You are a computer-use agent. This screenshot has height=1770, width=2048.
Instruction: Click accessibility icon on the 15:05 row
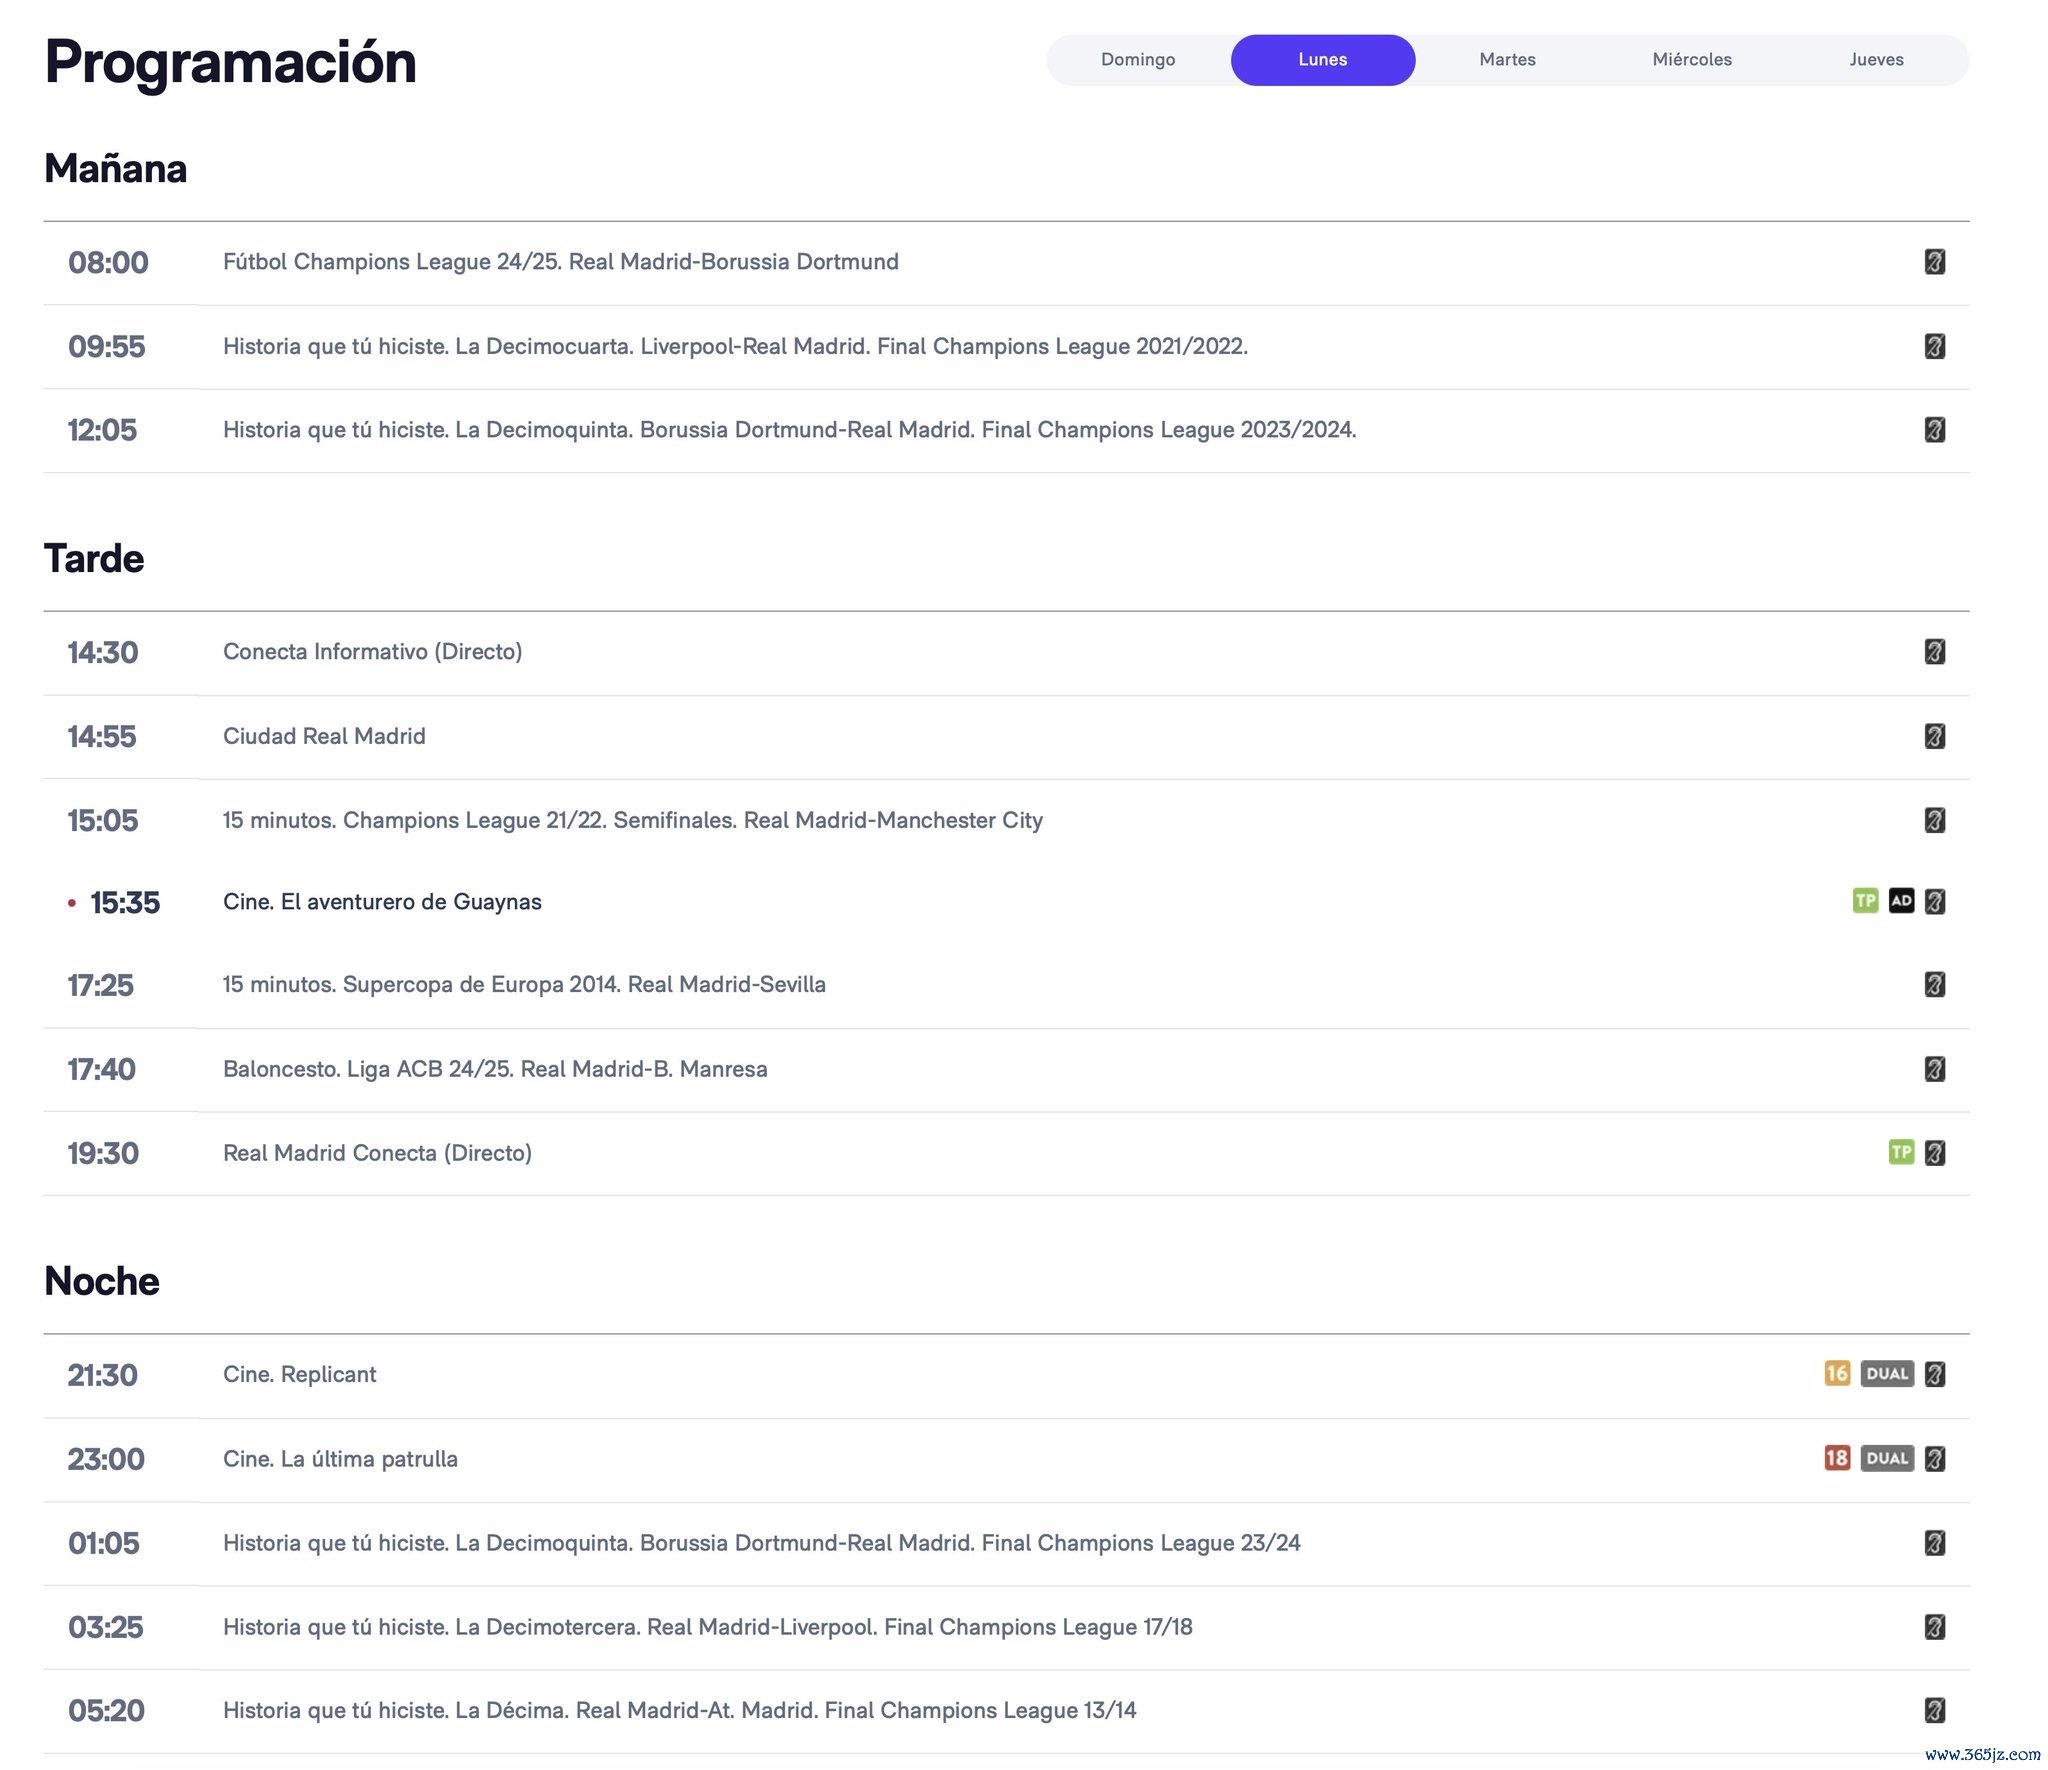tap(1934, 820)
